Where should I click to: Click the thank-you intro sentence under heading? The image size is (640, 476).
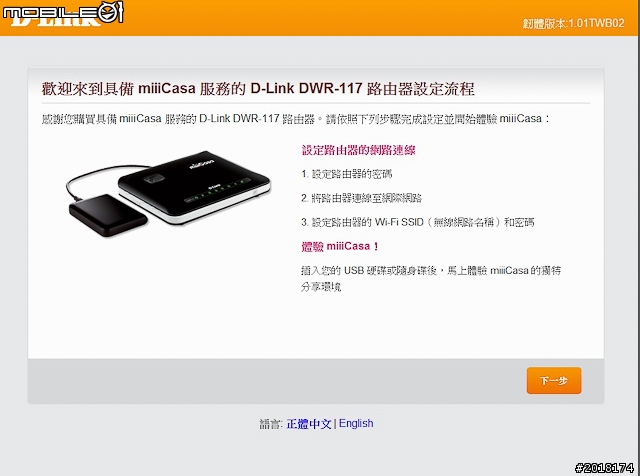pos(296,119)
